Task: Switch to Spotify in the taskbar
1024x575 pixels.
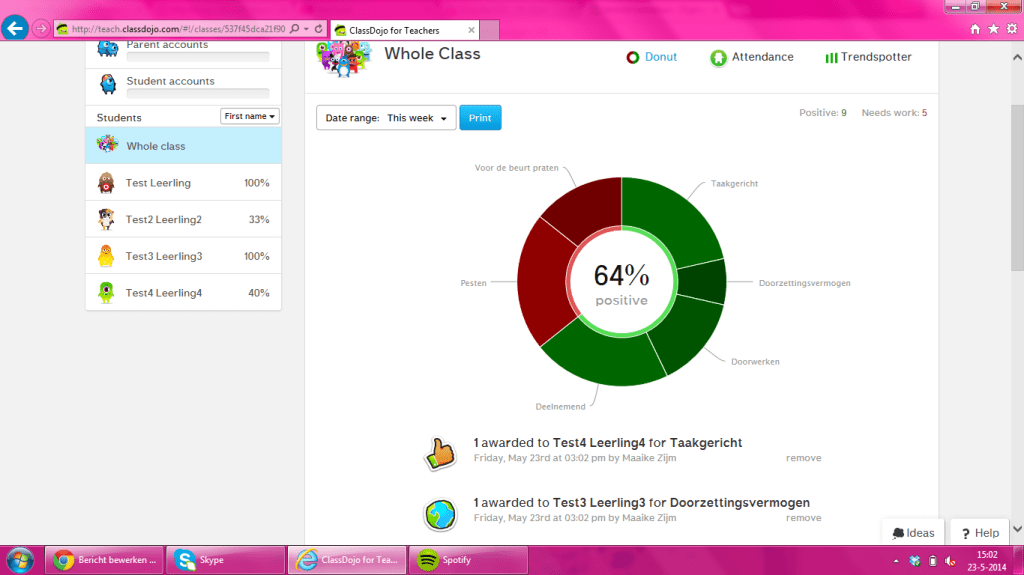Action: [x=468, y=560]
